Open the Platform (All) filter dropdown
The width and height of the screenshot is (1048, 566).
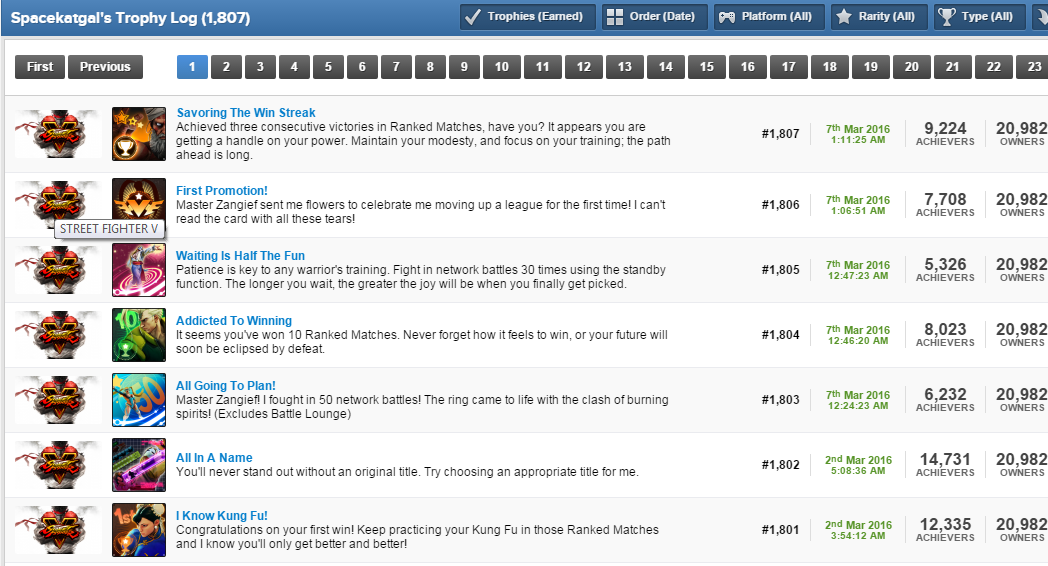click(x=769, y=17)
